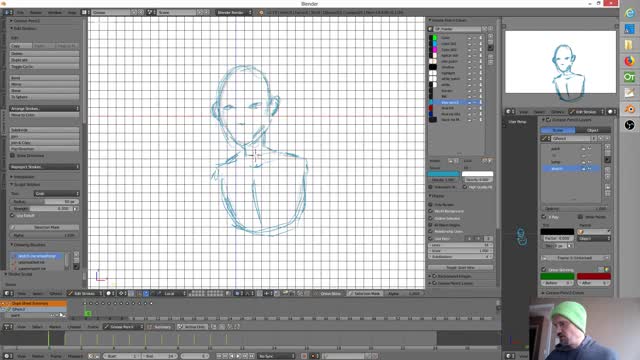The image size is (640, 360).
Task: Click the Subdivide strokes button
Action: pyautogui.click(x=44, y=130)
